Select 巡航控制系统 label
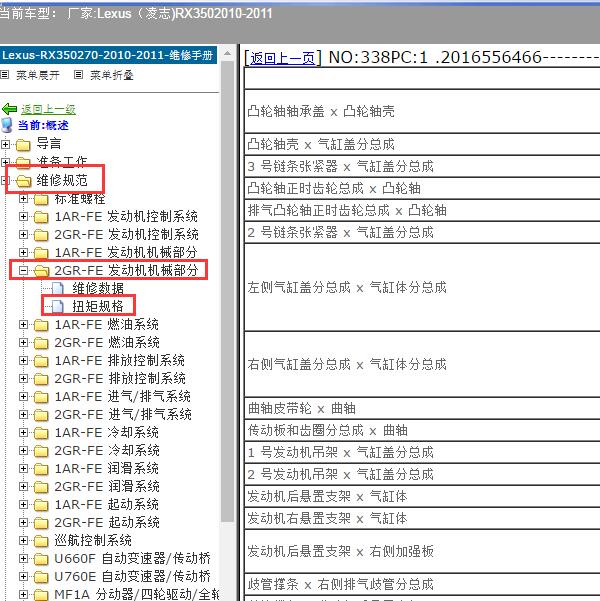Image resolution: width=600 pixels, height=601 pixels. [93, 540]
